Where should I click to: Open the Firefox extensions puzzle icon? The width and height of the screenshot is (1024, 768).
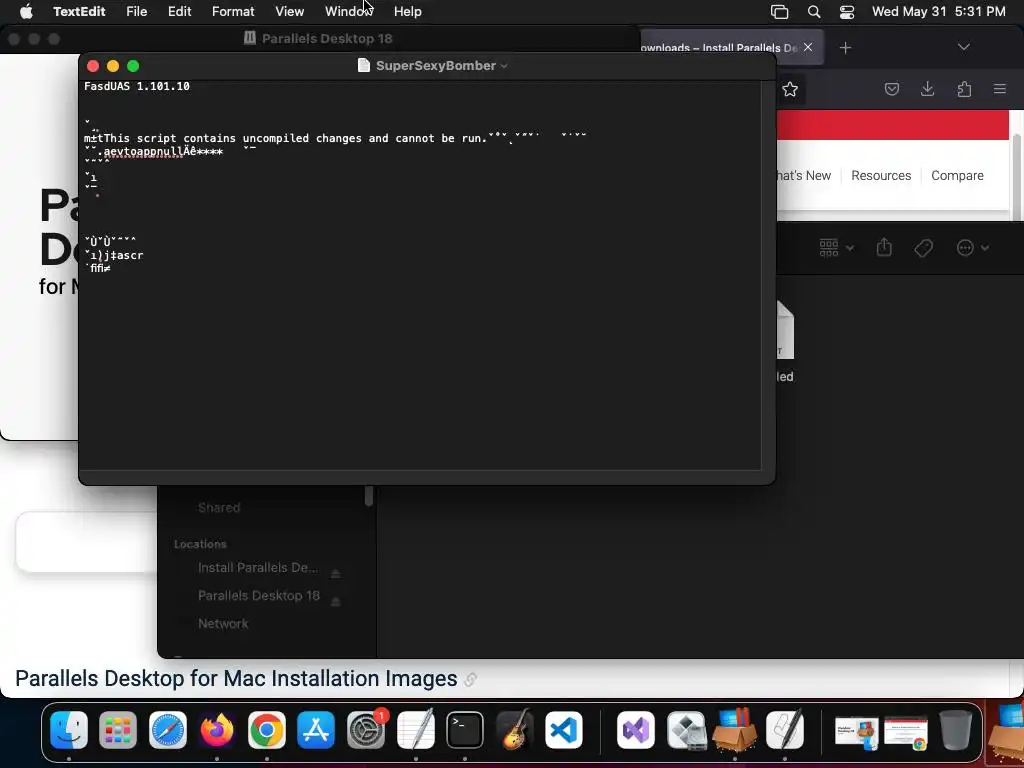(964, 89)
